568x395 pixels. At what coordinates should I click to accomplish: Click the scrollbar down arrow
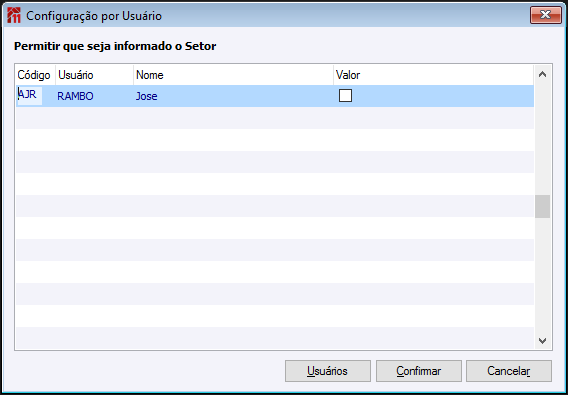(x=542, y=340)
